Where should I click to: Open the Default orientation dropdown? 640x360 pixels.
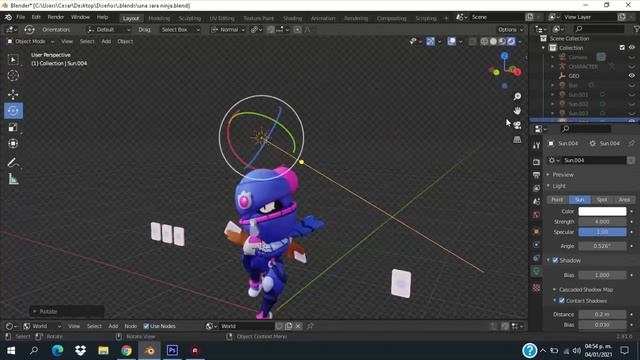tap(109, 29)
